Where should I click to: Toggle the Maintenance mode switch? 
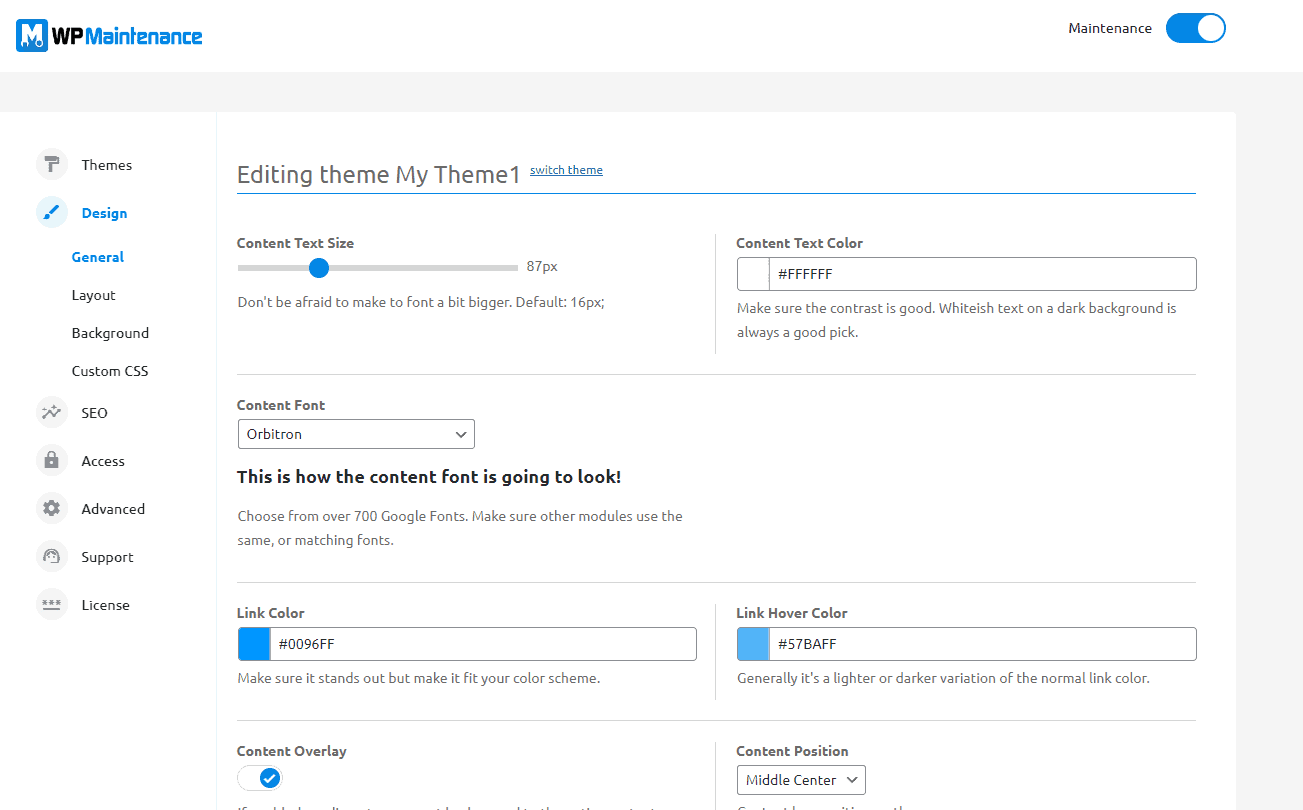pyautogui.click(x=1195, y=28)
